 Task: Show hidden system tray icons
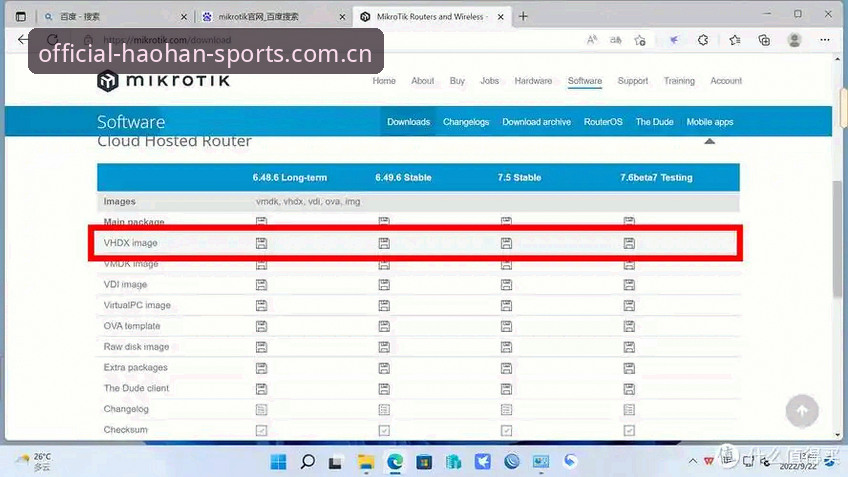pos(693,461)
